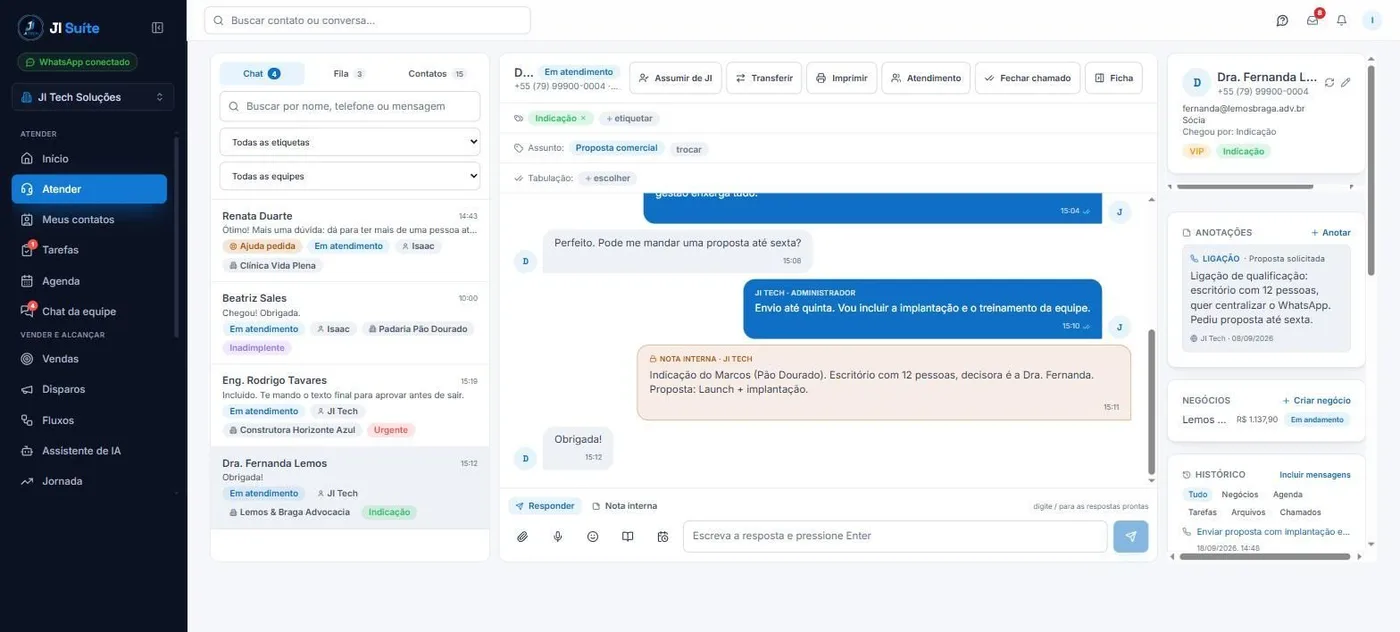Open the notifications bell
Image resolution: width=1400 pixels, height=632 pixels.
(1342, 20)
